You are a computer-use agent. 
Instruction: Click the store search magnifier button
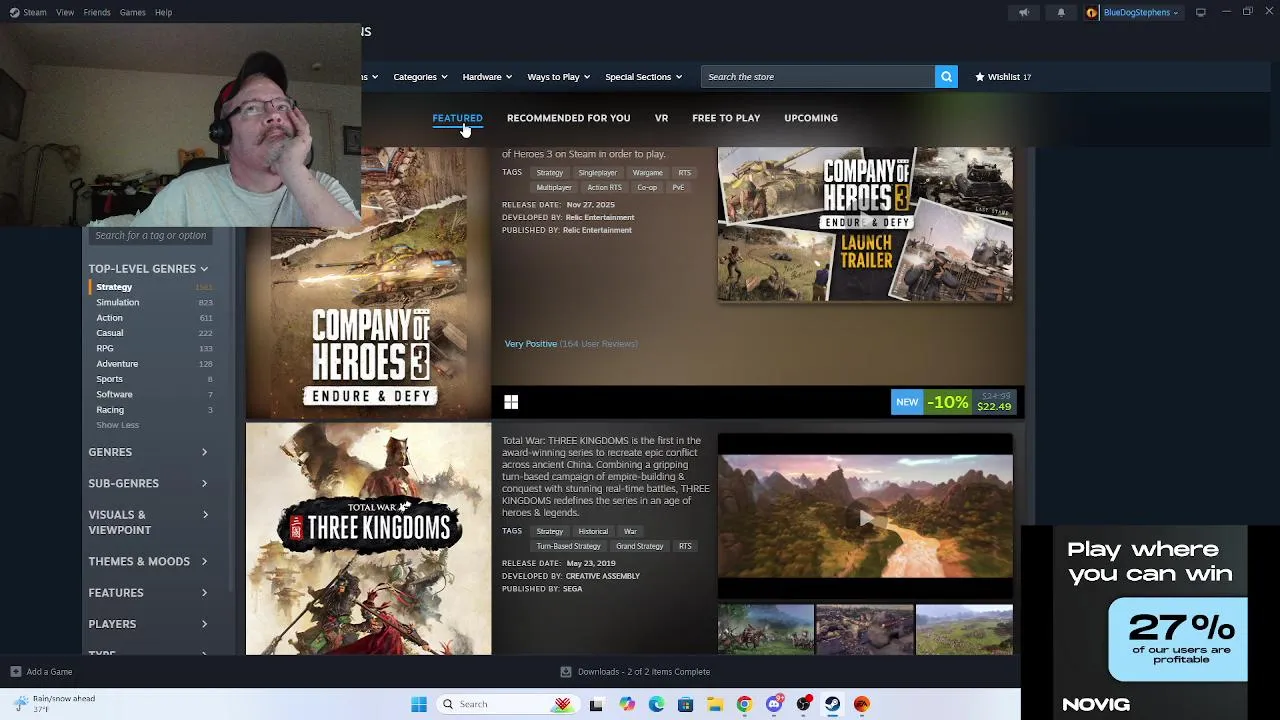point(946,77)
